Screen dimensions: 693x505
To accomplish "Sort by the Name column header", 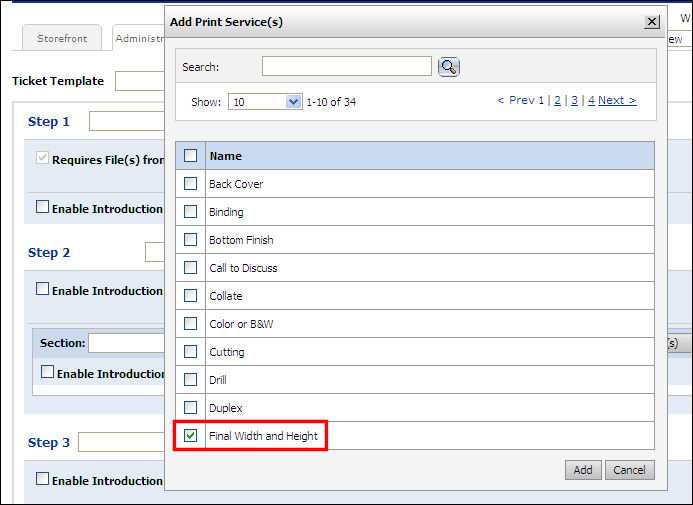I will pyautogui.click(x=225, y=156).
